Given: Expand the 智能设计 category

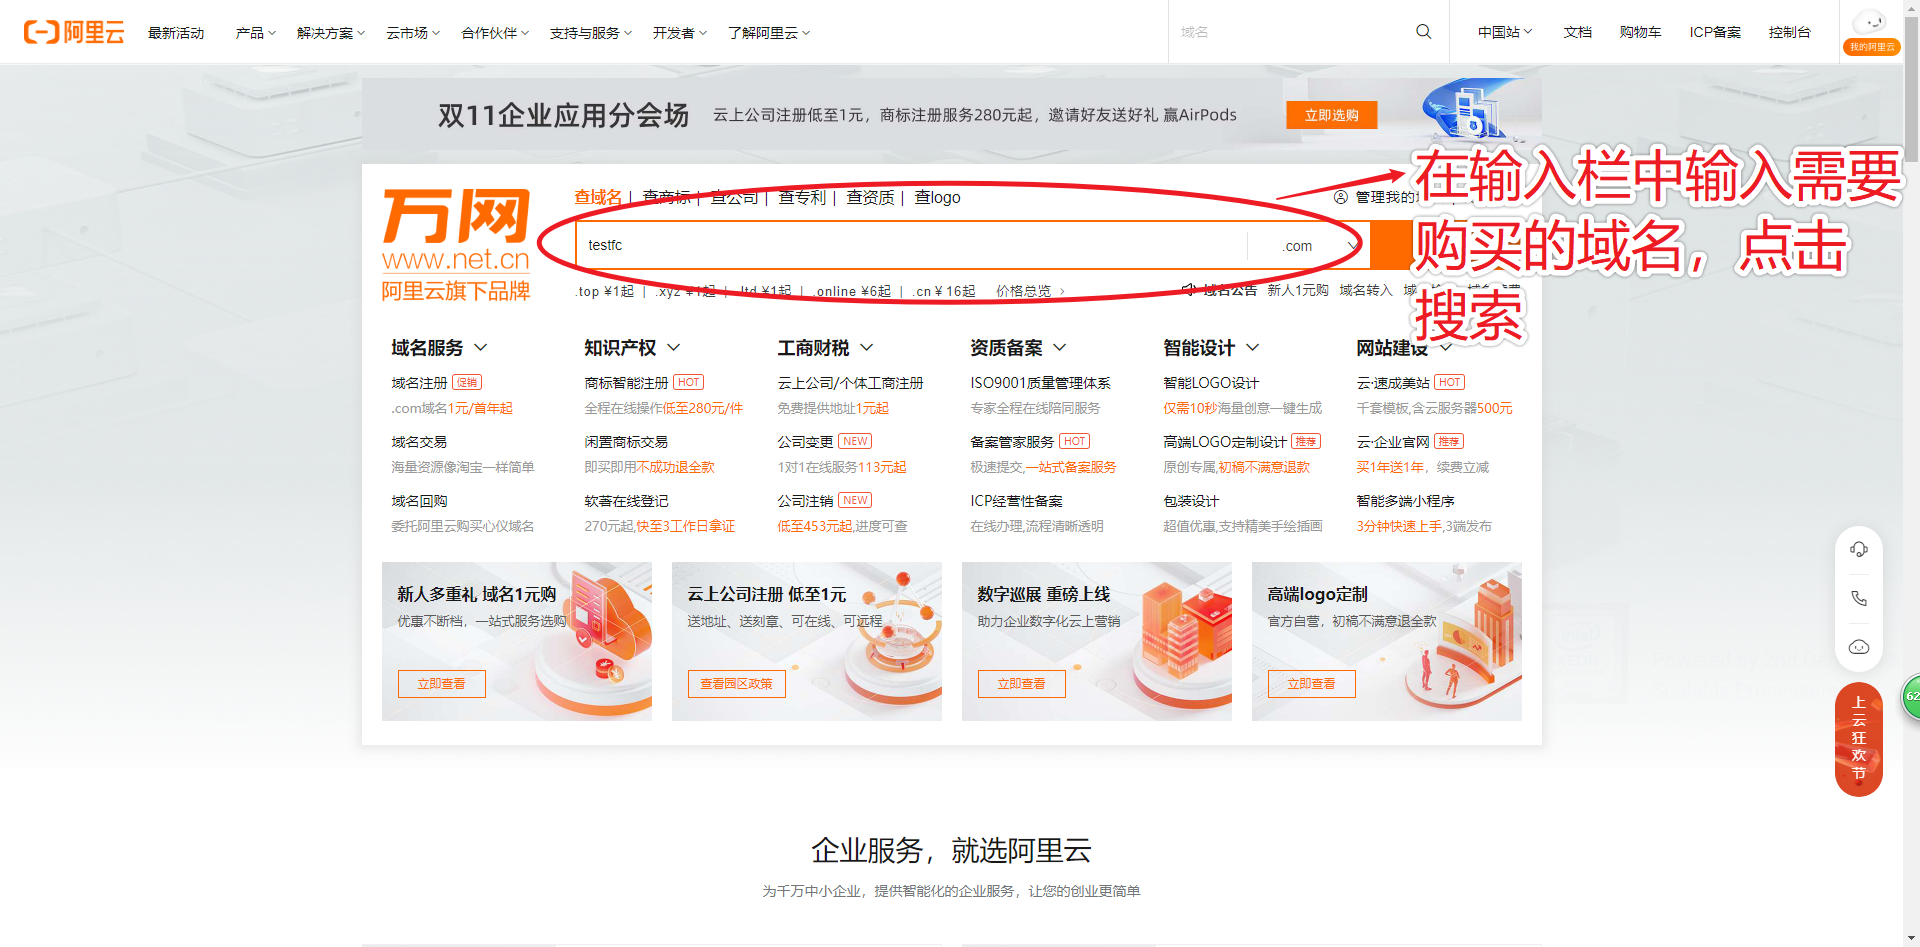Looking at the screenshot, I should (x=1211, y=348).
